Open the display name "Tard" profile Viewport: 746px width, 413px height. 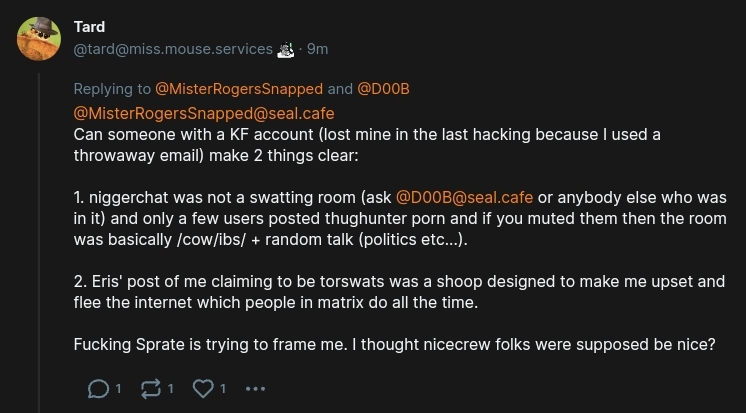coord(89,27)
